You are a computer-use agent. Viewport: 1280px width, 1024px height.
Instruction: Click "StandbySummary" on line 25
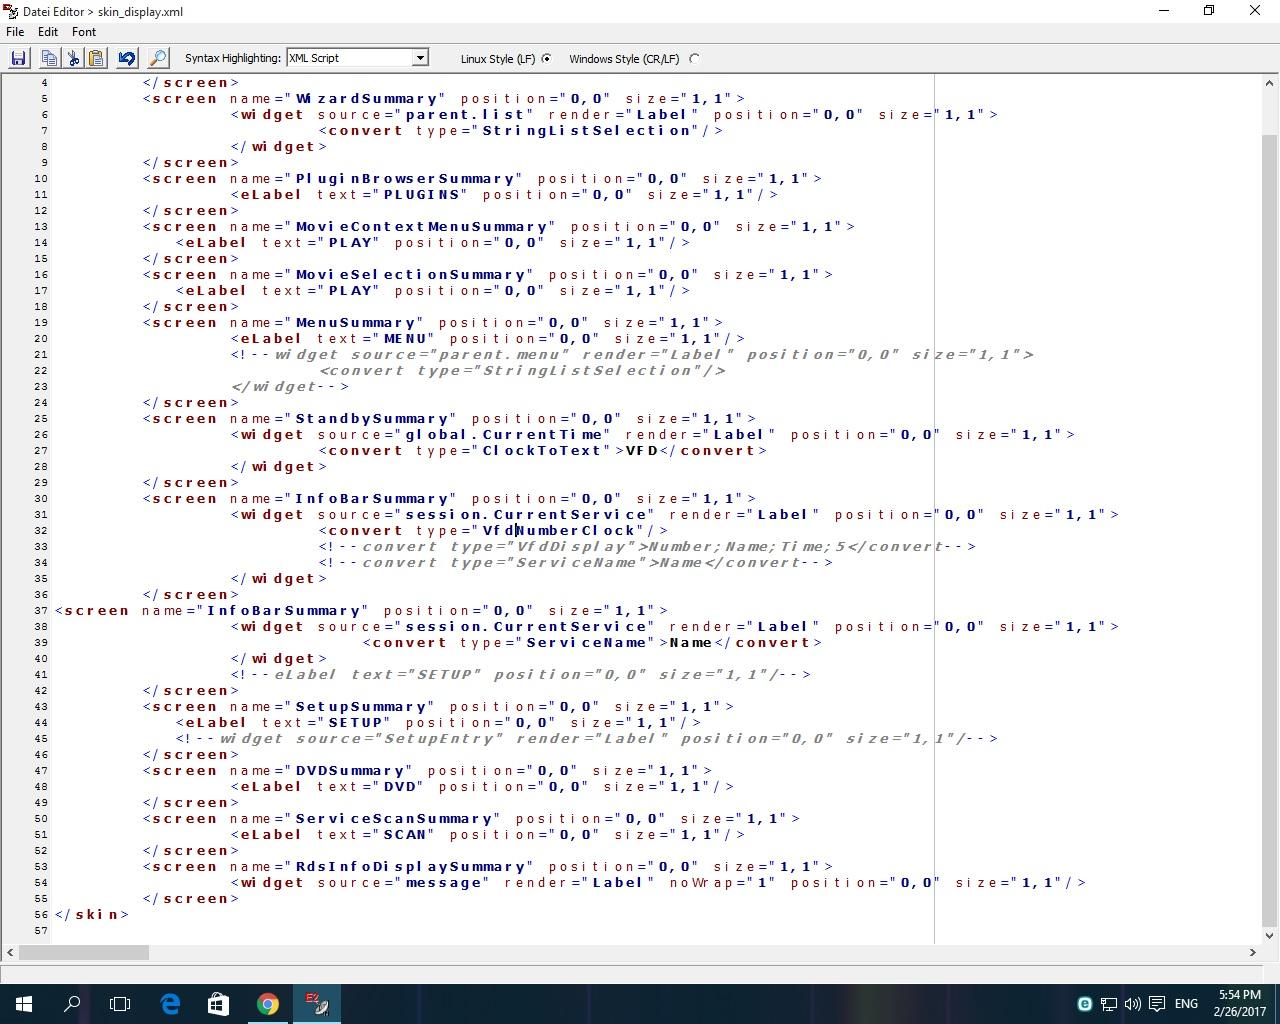click(372, 418)
